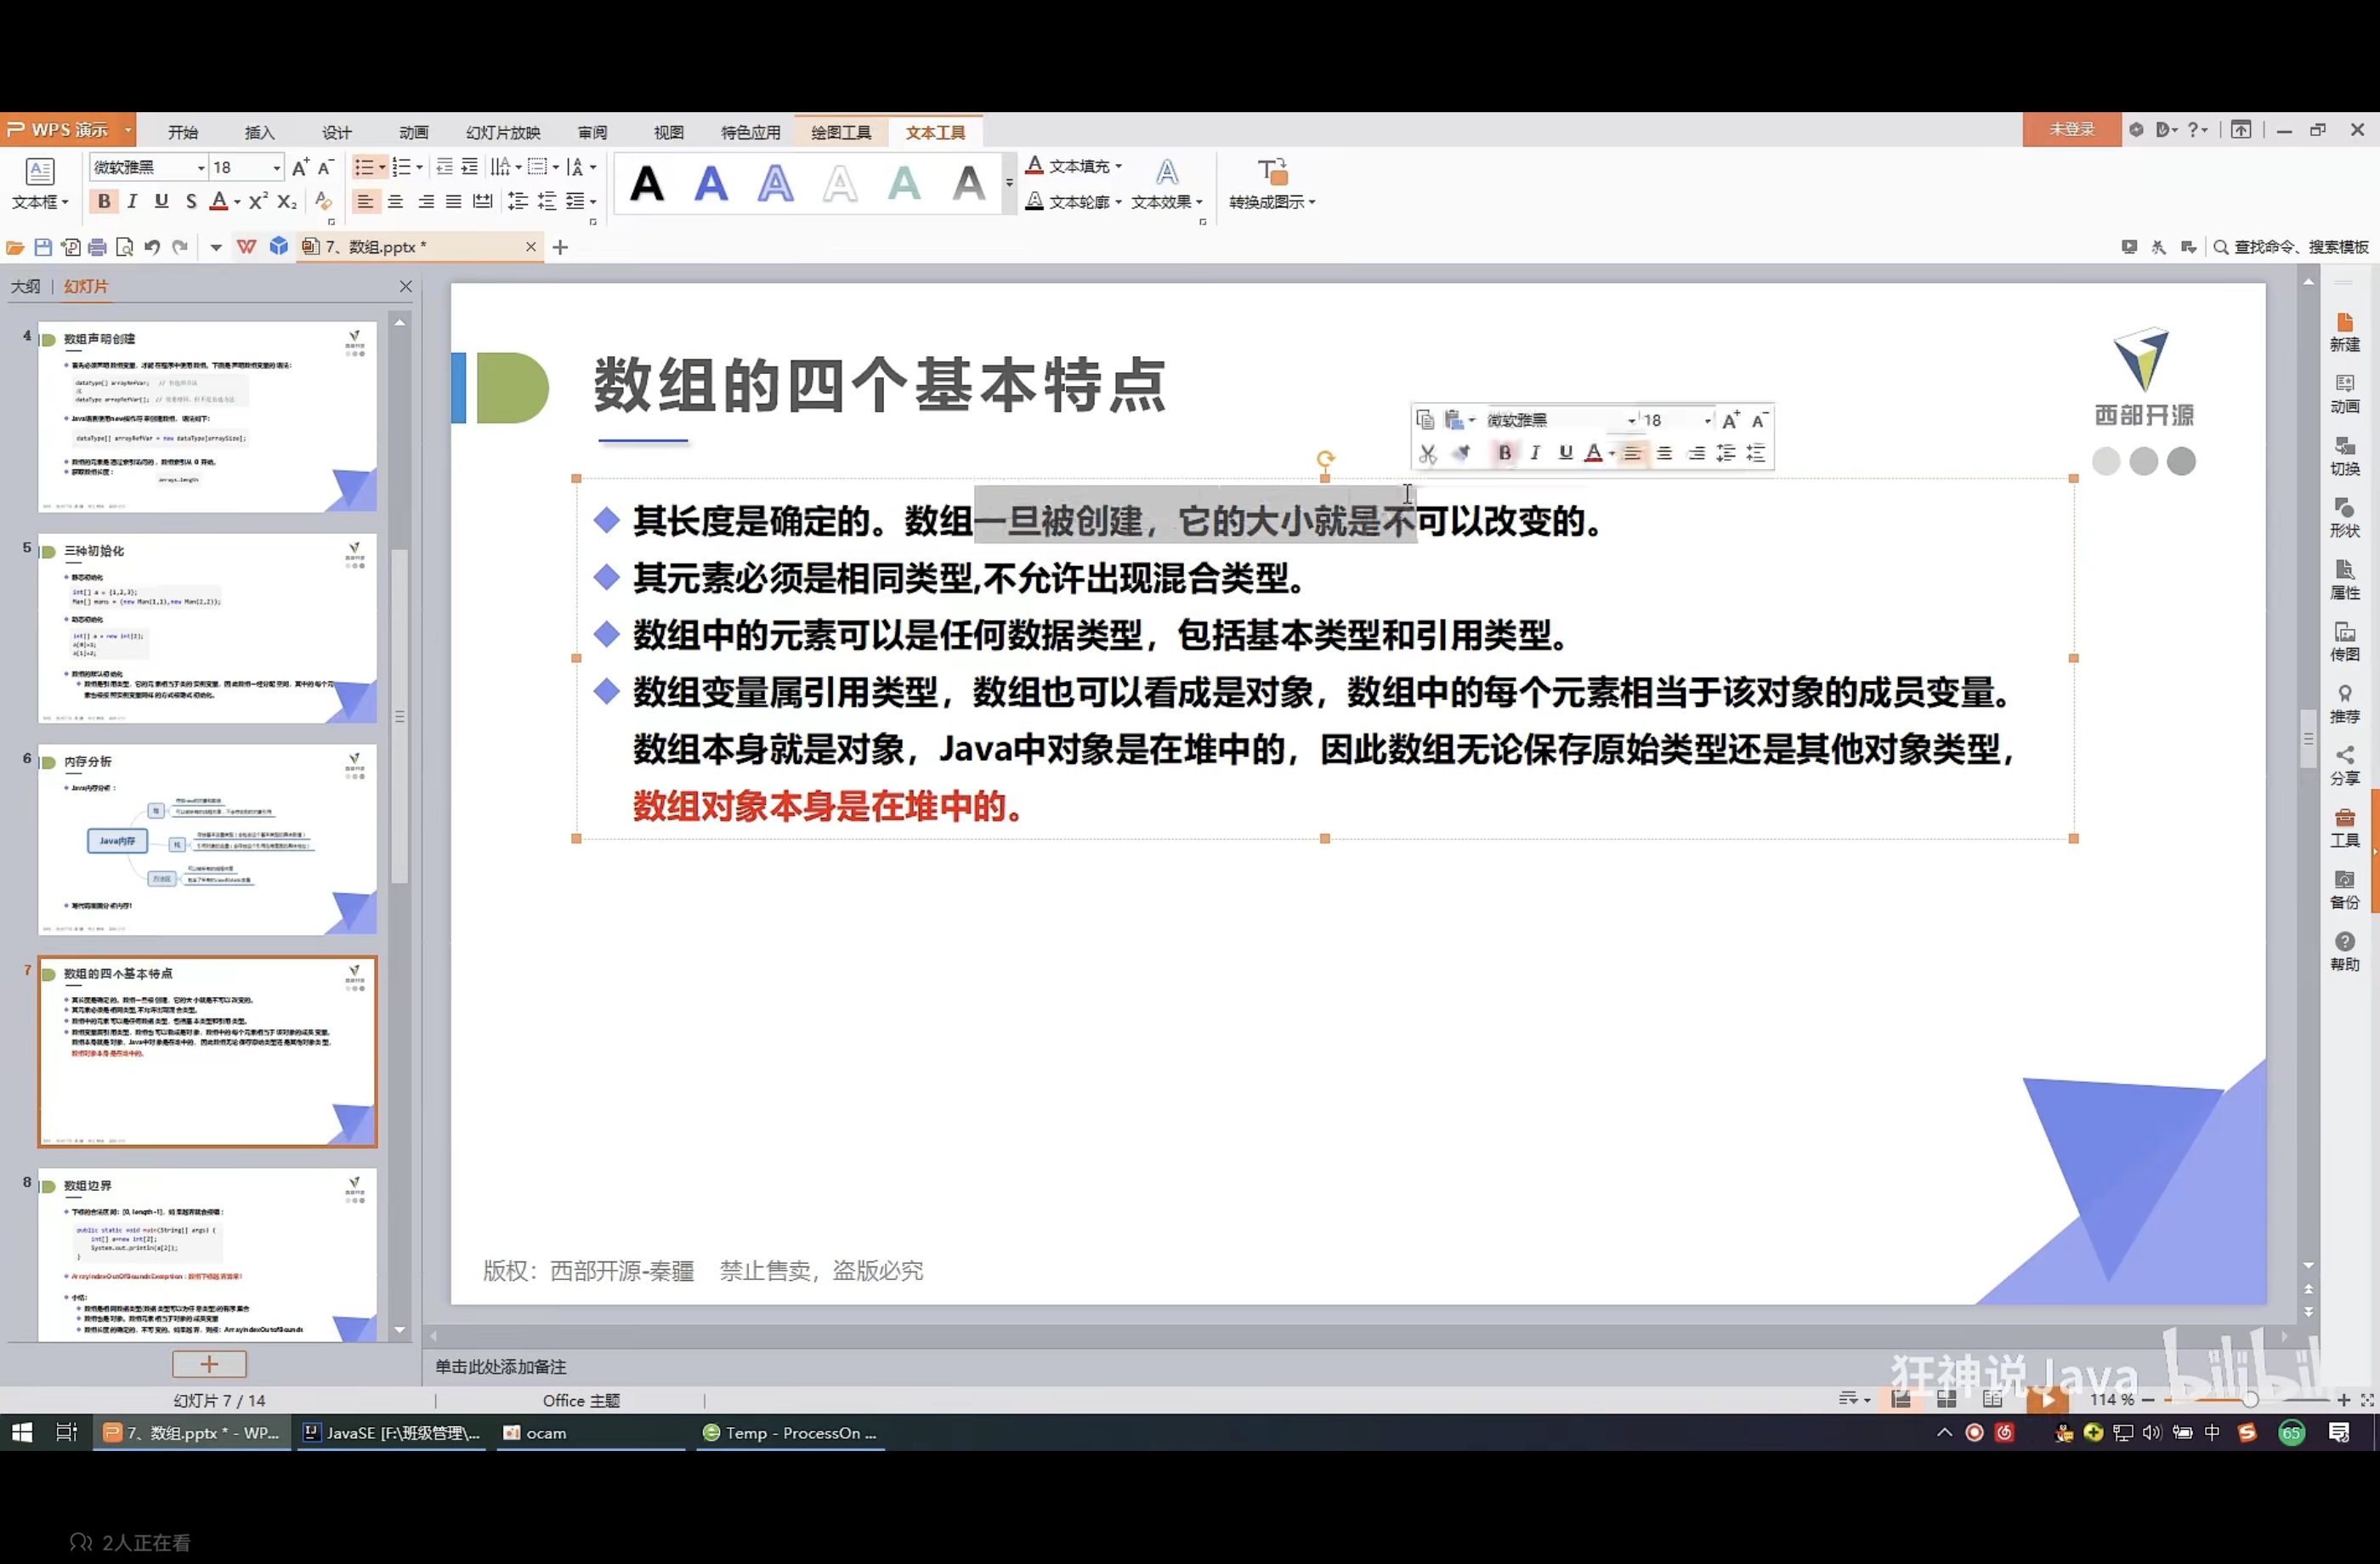Toggle Italic in the floating mini toolbar

(x=1535, y=453)
